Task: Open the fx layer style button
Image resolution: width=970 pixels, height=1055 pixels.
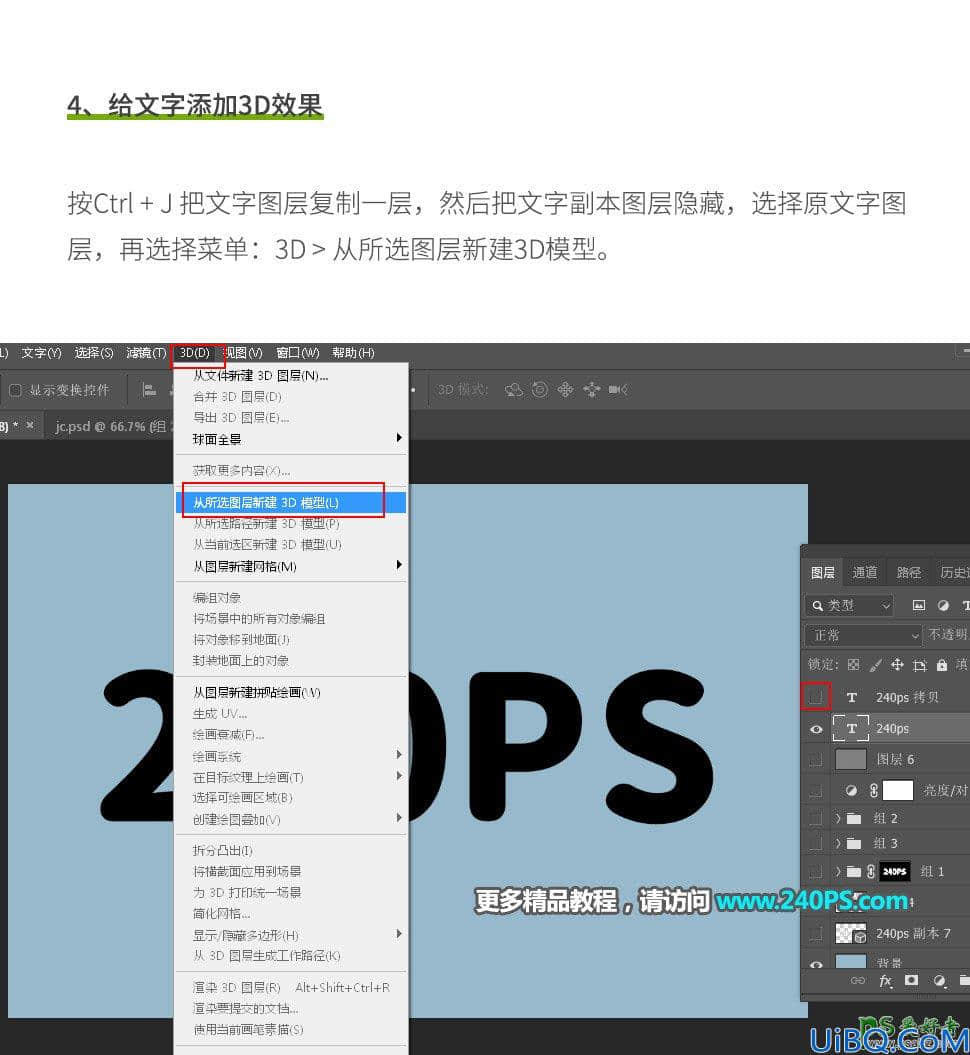Action: point(885,981)
